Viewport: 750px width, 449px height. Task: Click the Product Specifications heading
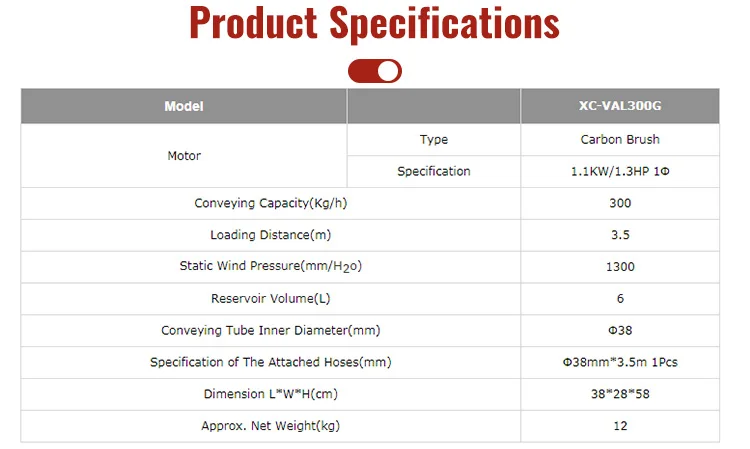pyautogui.click(x=375, y=24)
